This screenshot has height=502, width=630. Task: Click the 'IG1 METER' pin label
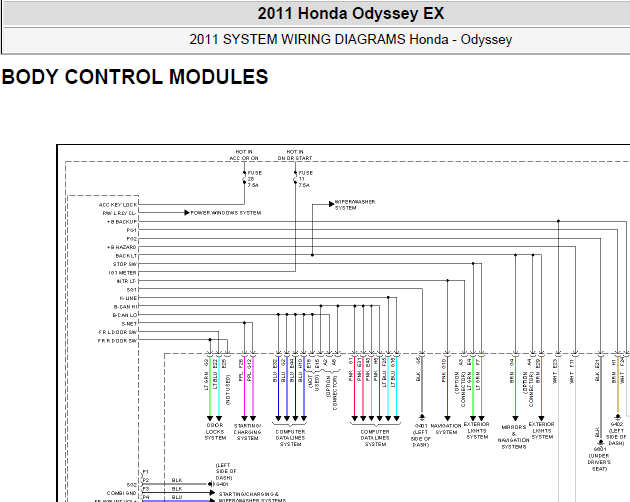(x=123, y=273)
